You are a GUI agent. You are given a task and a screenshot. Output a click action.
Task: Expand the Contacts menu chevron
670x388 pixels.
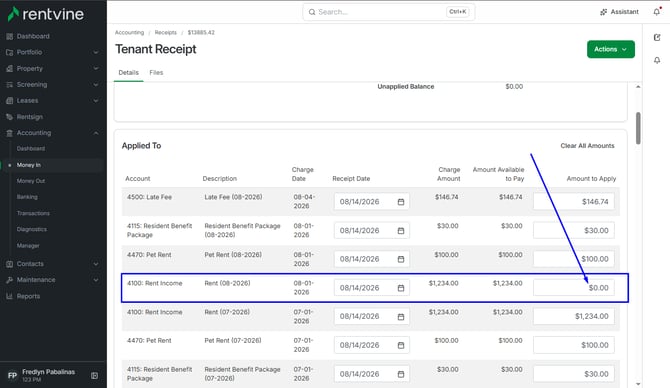(96, 264)
